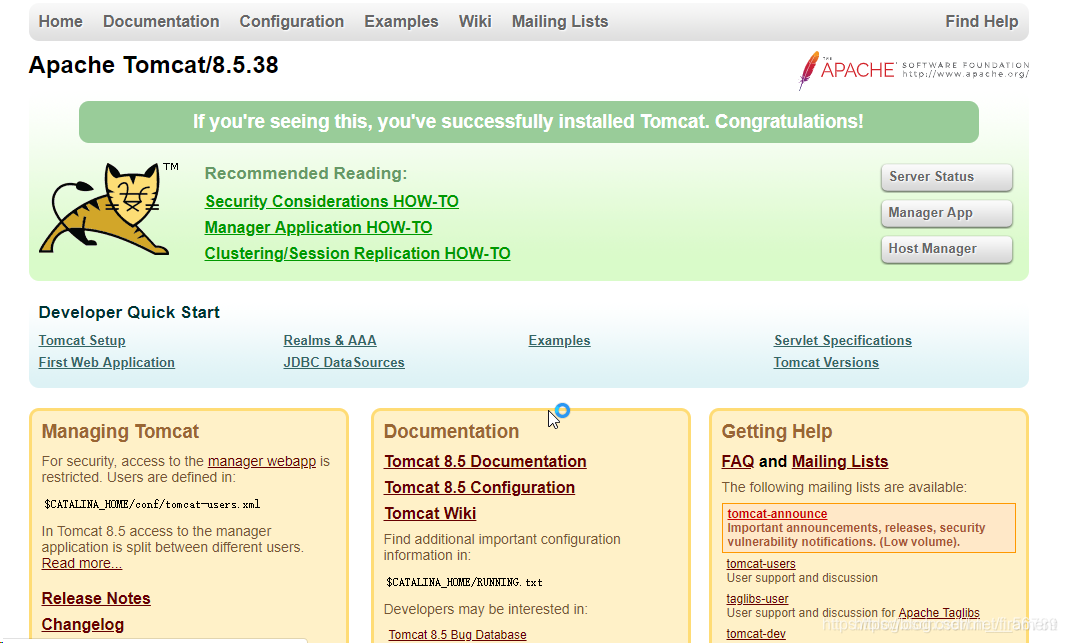This screenshot has width=1067, height=643.
Task: Click Mailing Lists link under Getting Help
Action: (840, 461)
